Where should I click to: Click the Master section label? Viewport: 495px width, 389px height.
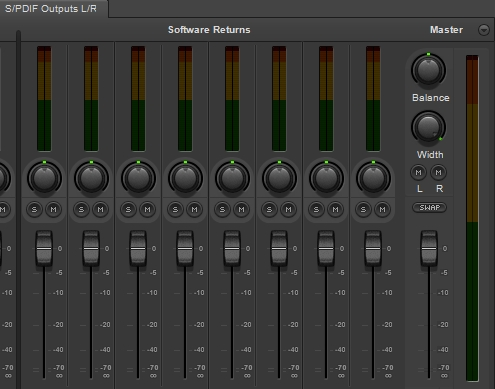click(446, 30)
